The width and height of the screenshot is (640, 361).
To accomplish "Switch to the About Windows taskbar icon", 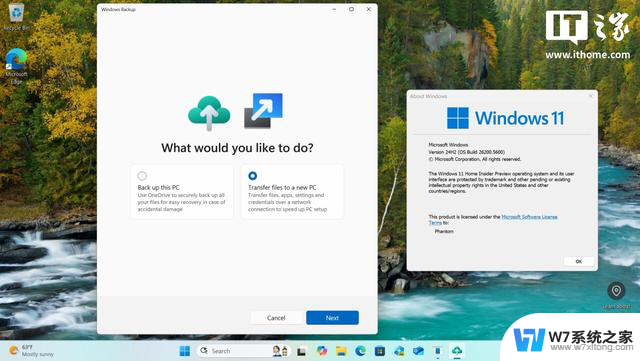I will pos(438,351).
